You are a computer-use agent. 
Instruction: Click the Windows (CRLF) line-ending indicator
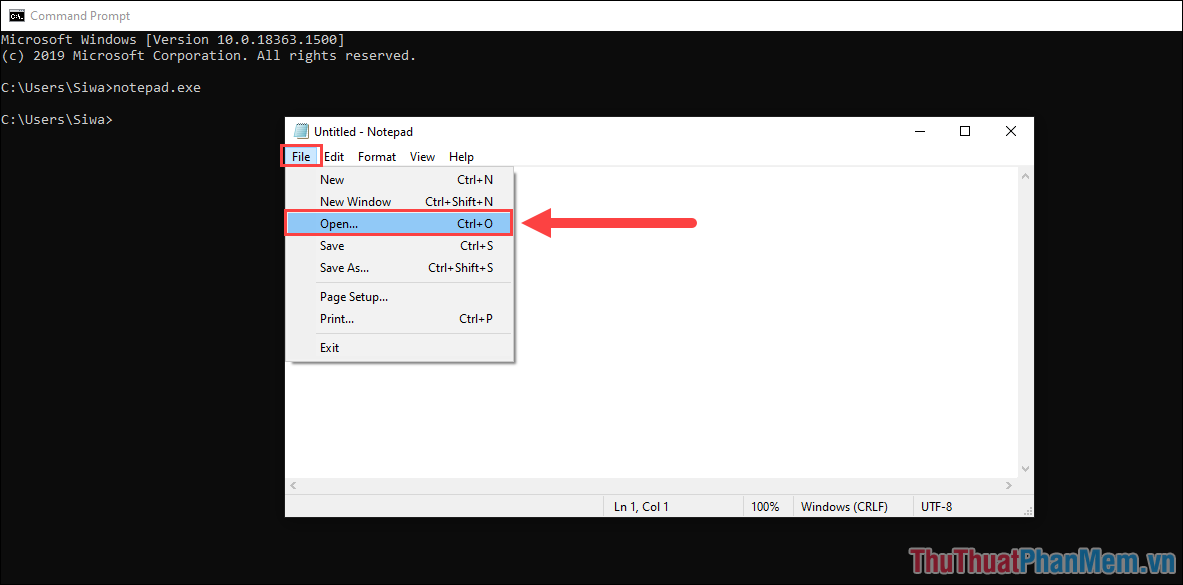point(843,506)
